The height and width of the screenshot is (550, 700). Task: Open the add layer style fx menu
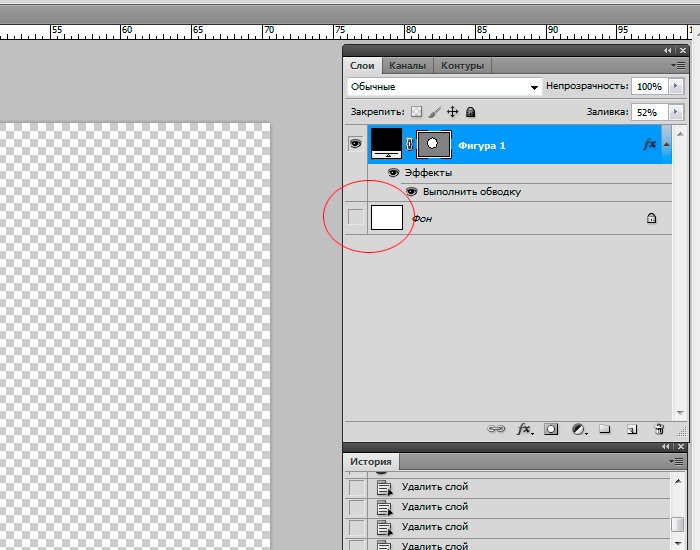click(523, 429)
